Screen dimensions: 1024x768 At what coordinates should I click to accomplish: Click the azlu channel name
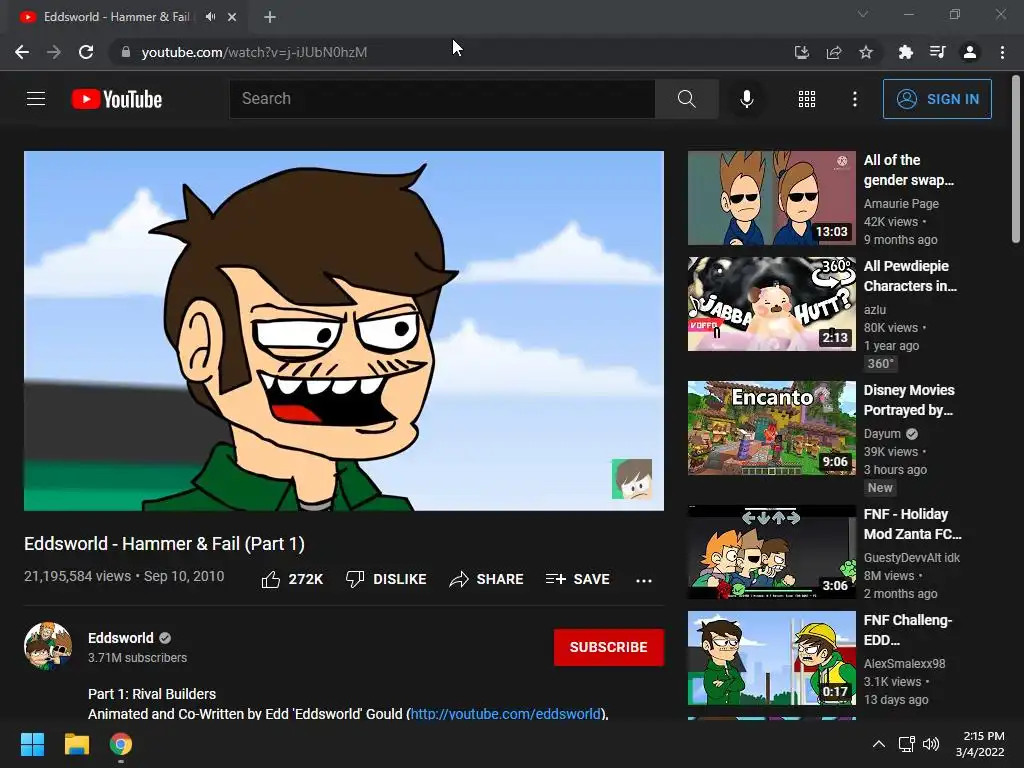coord(874,310)
